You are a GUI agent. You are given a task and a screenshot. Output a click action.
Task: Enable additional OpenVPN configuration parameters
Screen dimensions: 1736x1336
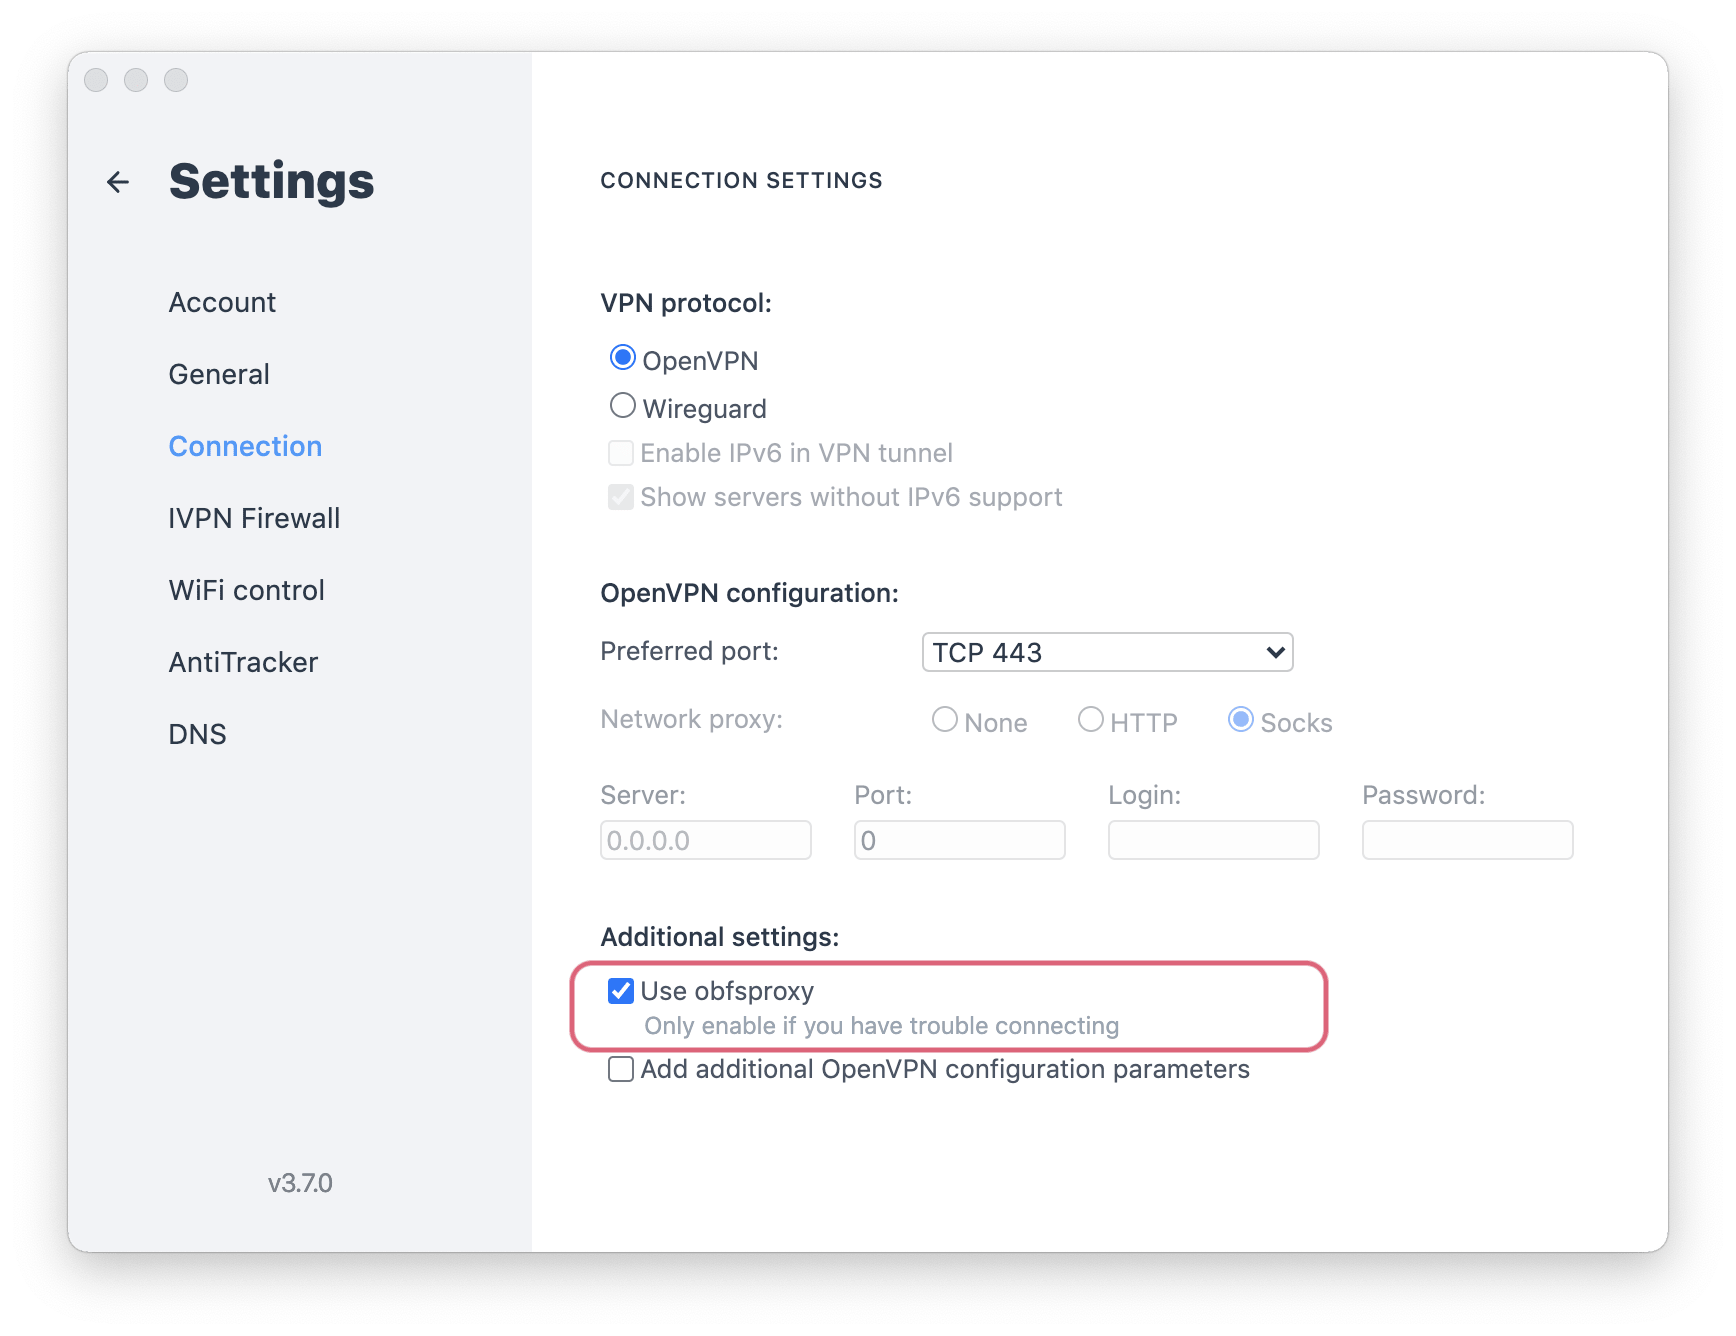click(x=620, y=1069)
